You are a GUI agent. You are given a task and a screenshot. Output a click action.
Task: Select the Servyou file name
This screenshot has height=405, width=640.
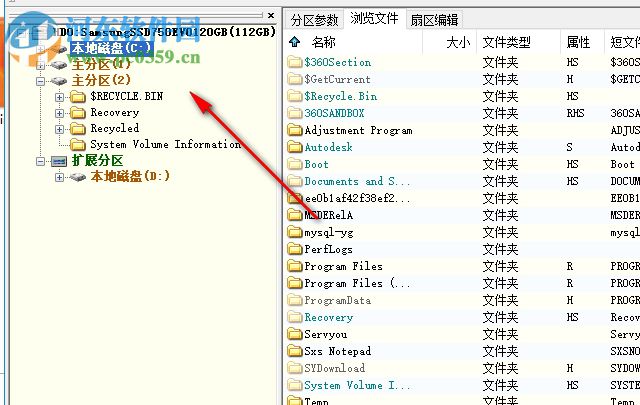pos(326,334)
